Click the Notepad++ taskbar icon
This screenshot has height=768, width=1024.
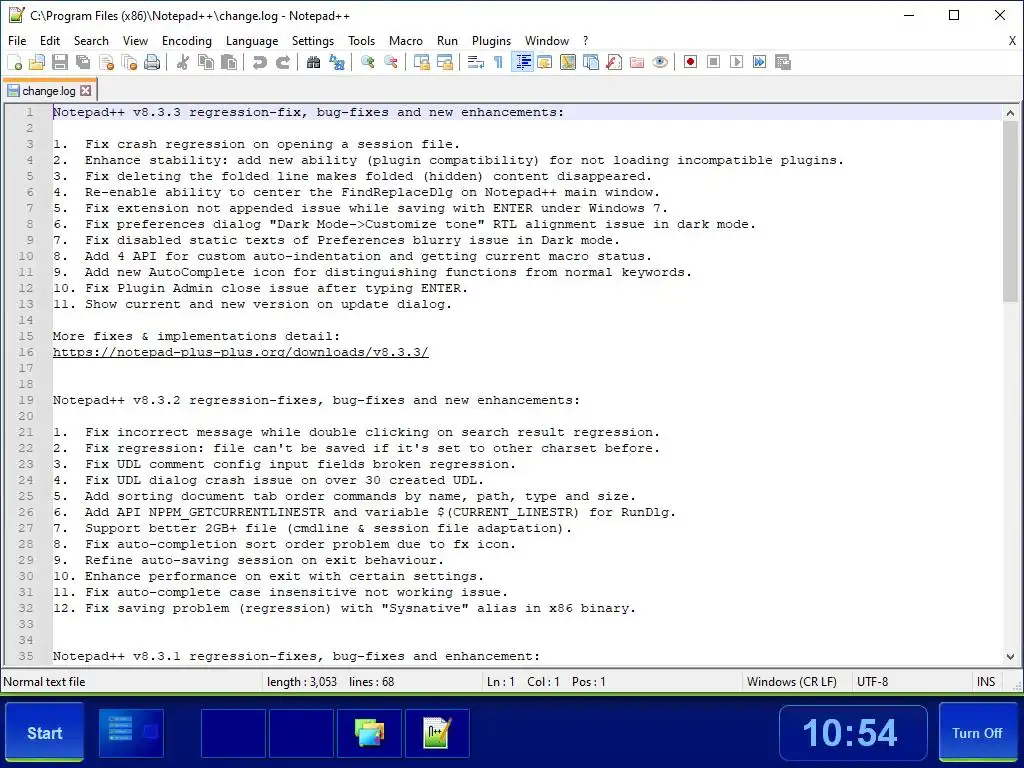[x=437, y=733]
